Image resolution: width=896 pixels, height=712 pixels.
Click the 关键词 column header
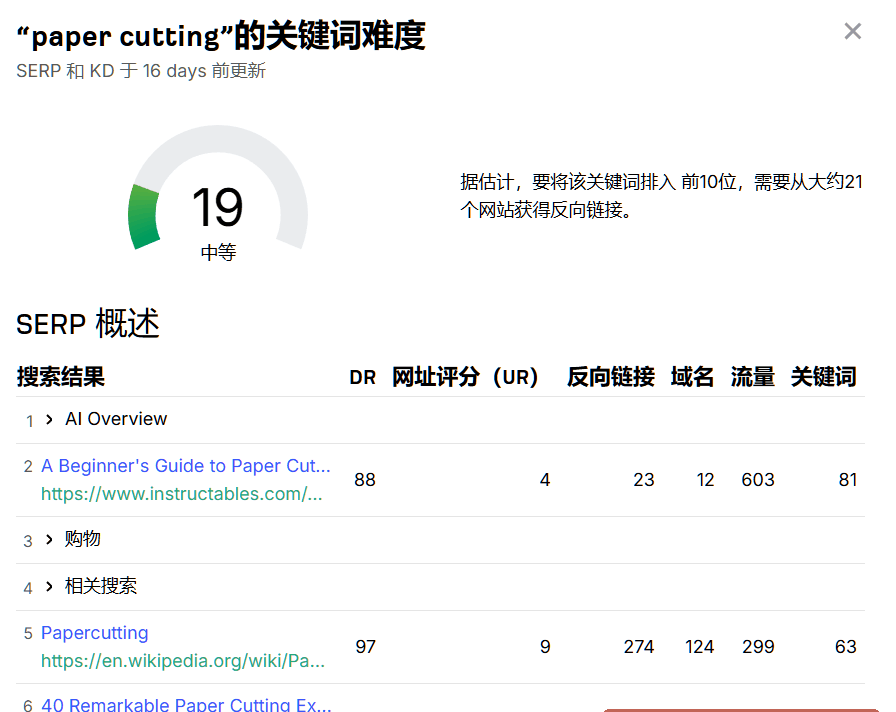(823, 377)
